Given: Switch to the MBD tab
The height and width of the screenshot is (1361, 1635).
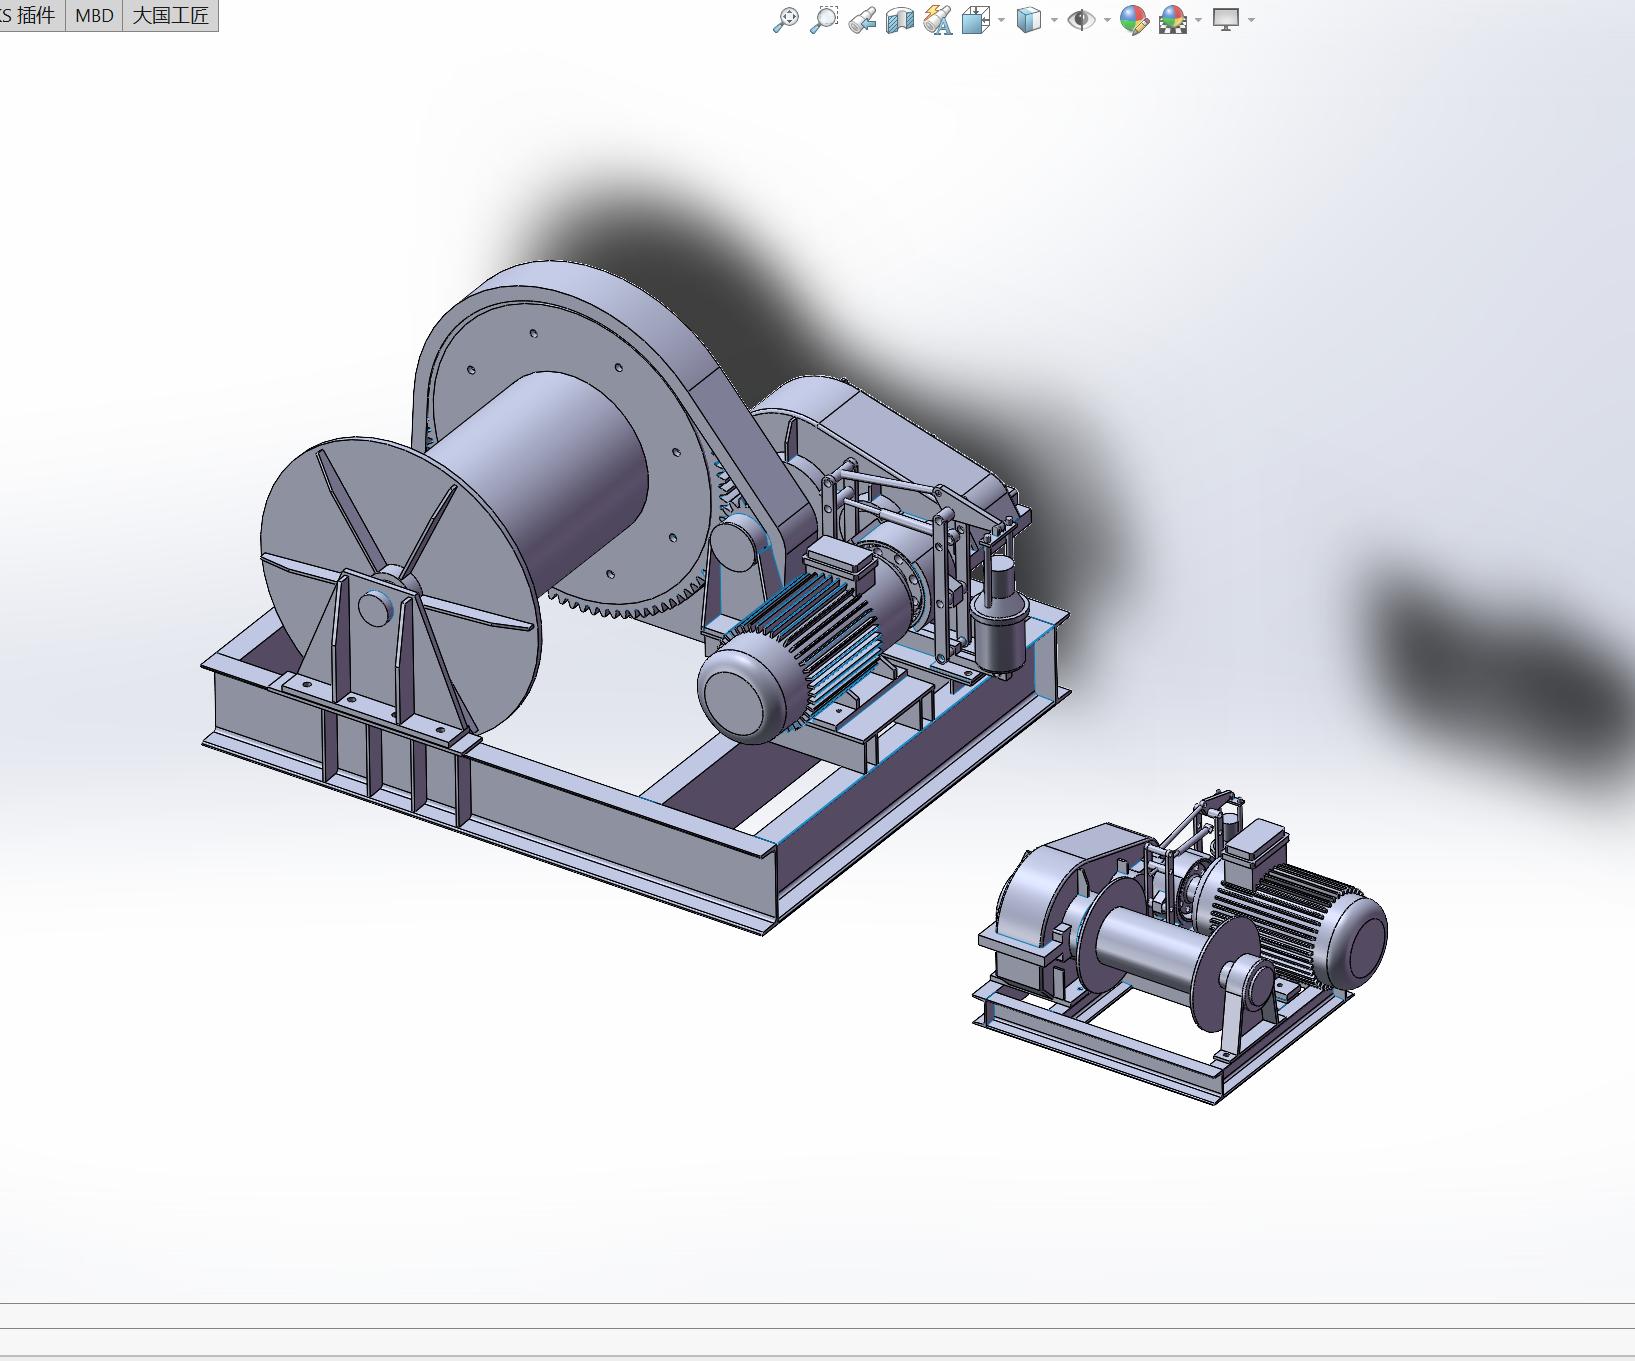Looking at the screenshot, I should pyautogui.click(x=94, y=16).
